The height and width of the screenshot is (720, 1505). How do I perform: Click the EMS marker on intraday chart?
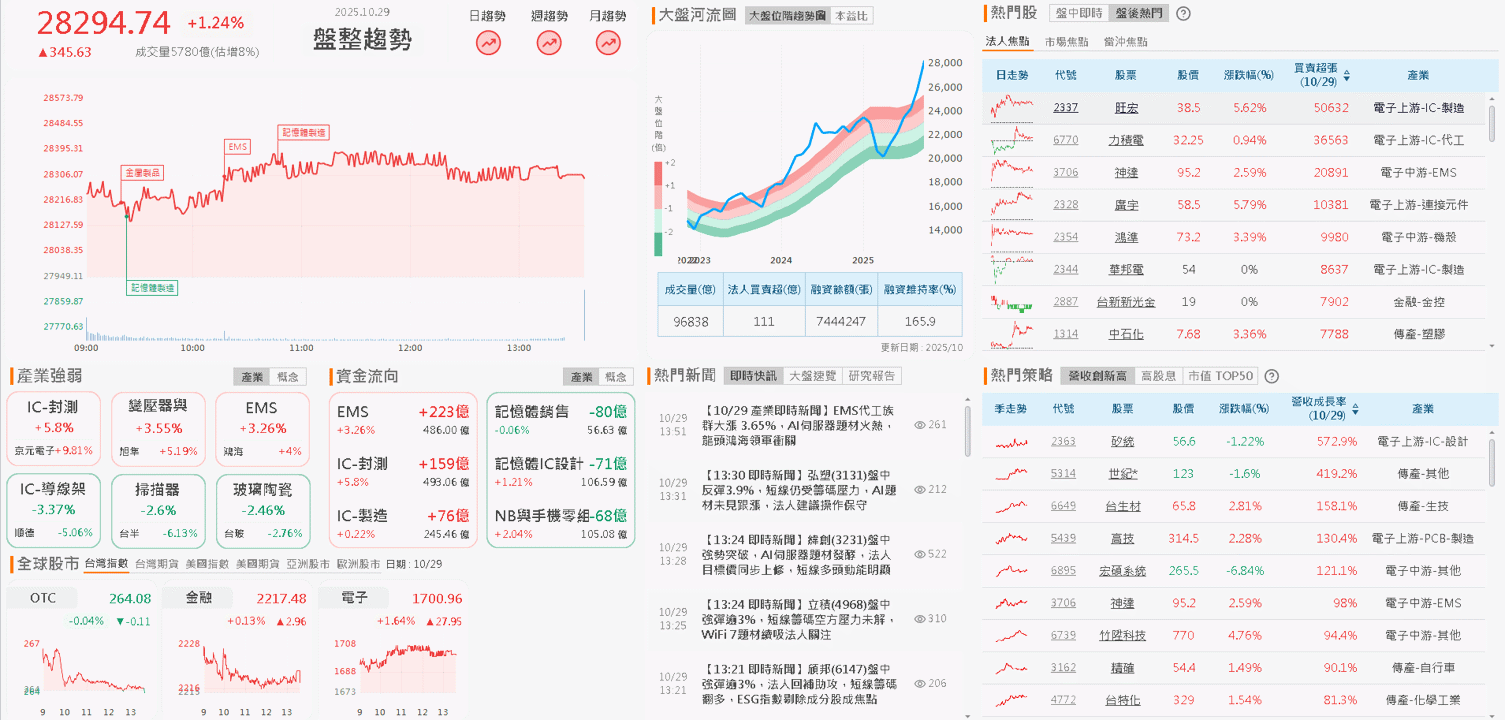coord(237,147)
